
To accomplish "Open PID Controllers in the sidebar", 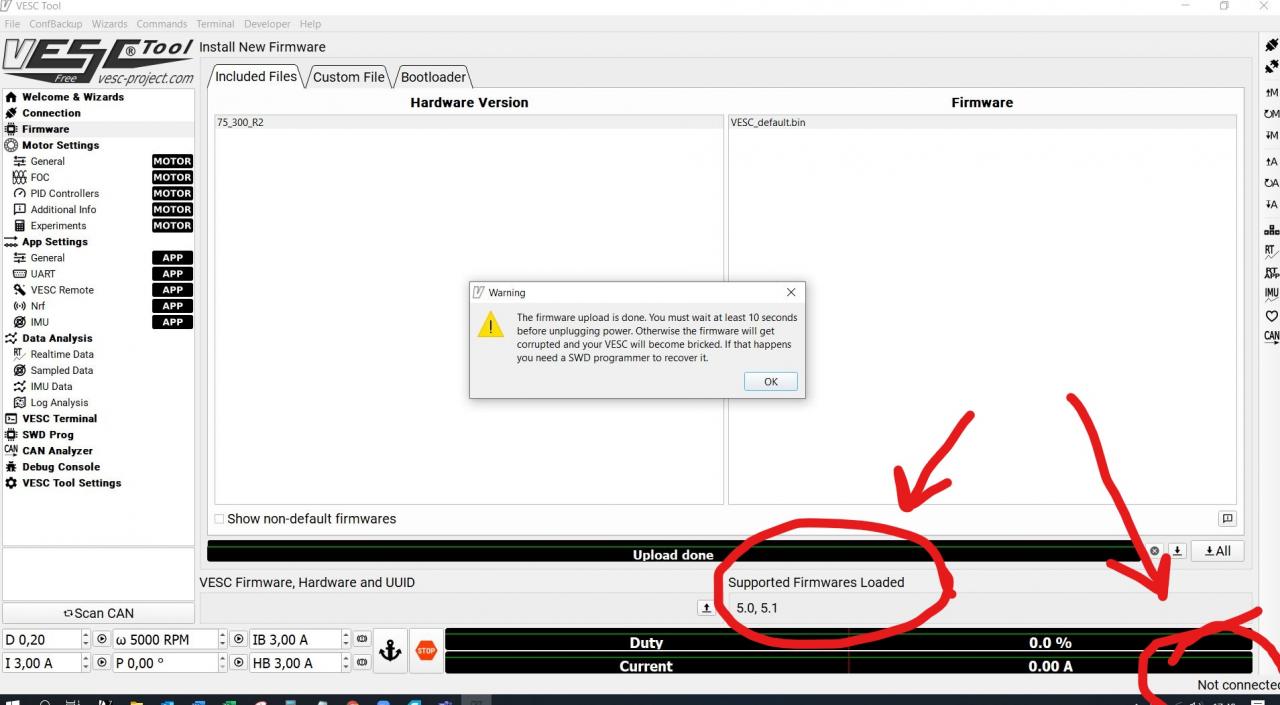I will click(x=65, y=193).
